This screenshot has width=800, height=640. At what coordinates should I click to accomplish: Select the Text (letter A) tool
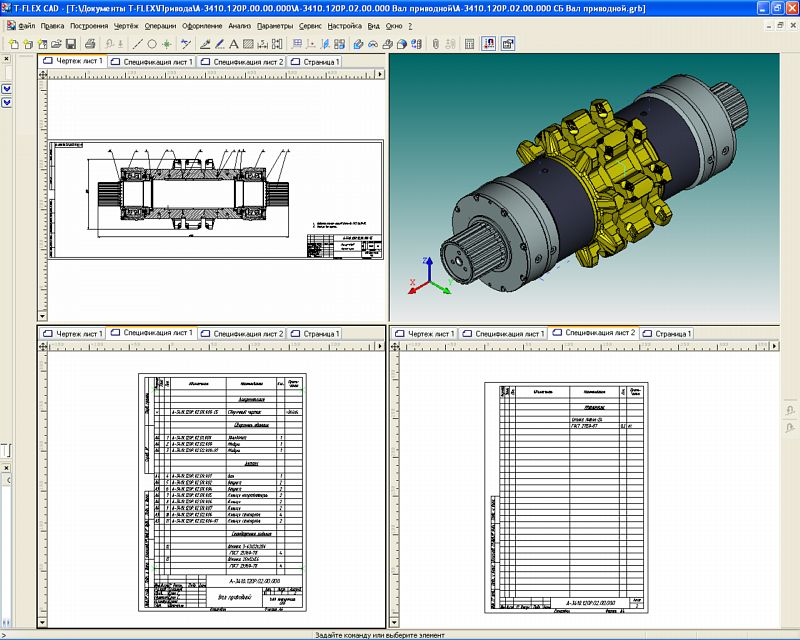(x=233, y=44)
